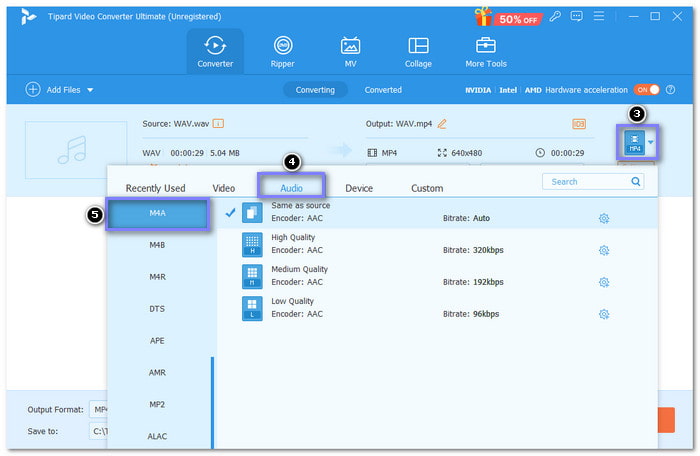This screenshot has width=700, height=456.
Task: Choose Low Quality preset
Action: (438, 308)
